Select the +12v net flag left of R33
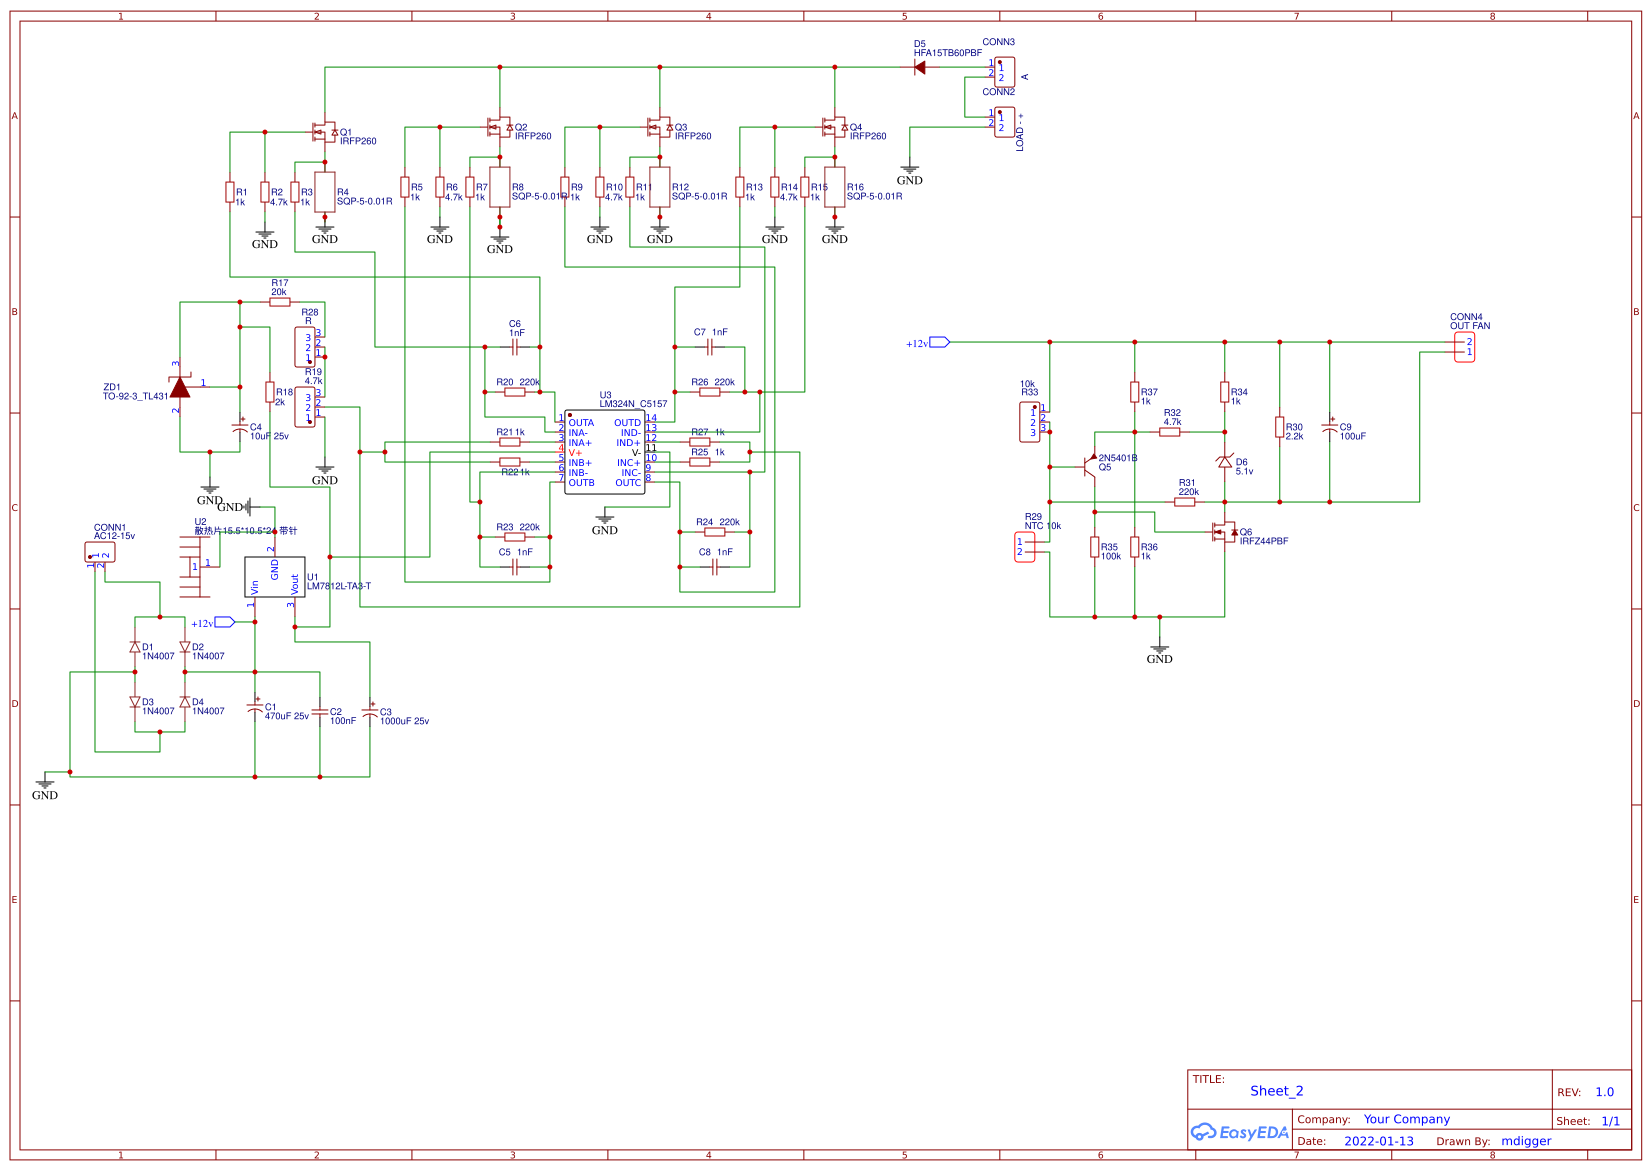This screenshot has height=1170, width=1652. click(x=938, y=342)
